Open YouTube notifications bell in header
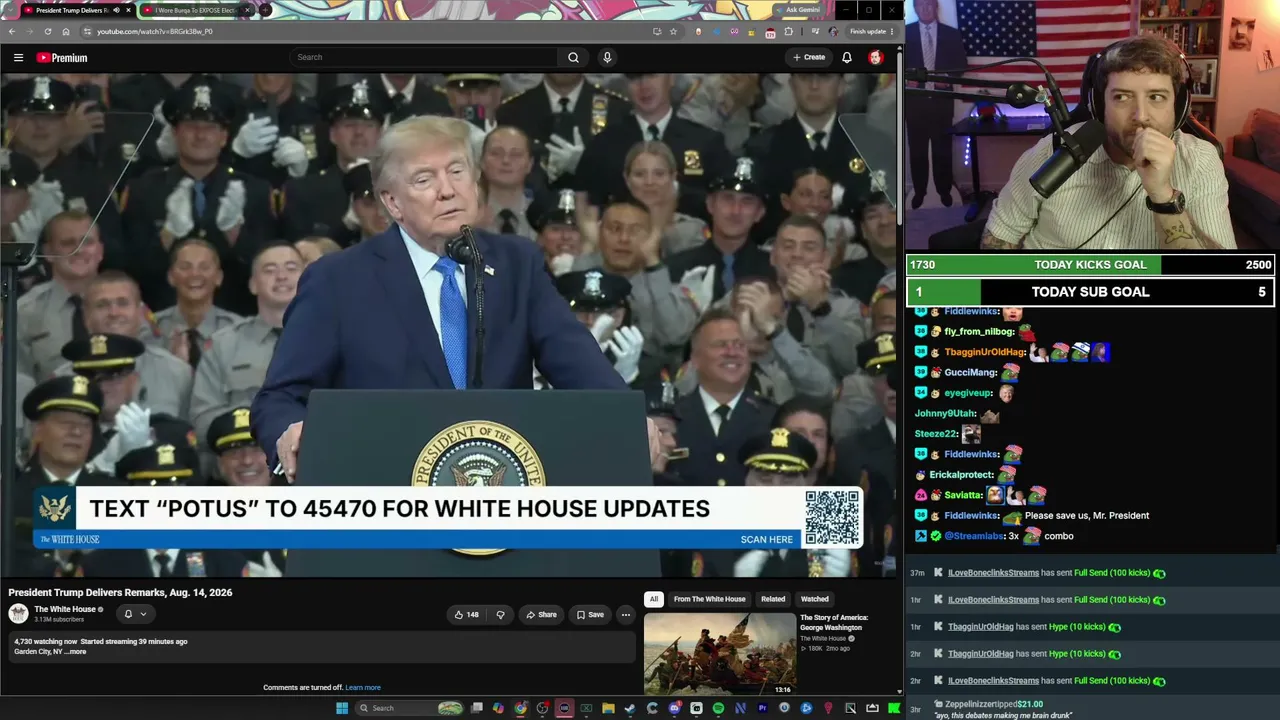 pyautogui.click(x=846, y=57)
